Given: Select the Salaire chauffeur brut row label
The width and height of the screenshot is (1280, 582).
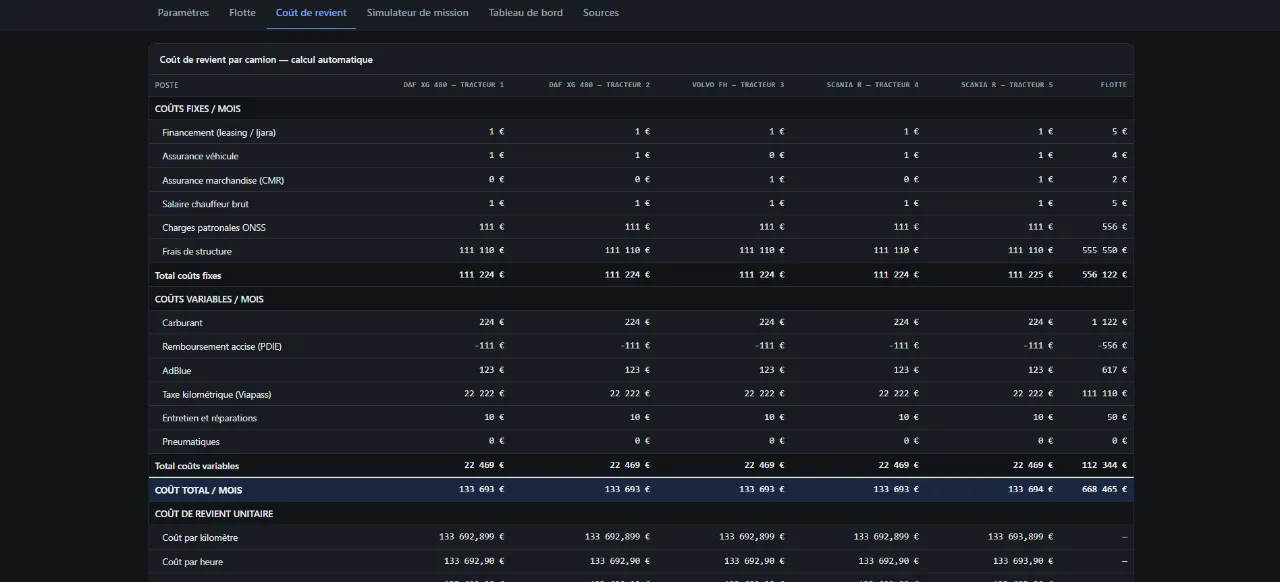Looking at the screenshot, I should click(205, 204).
